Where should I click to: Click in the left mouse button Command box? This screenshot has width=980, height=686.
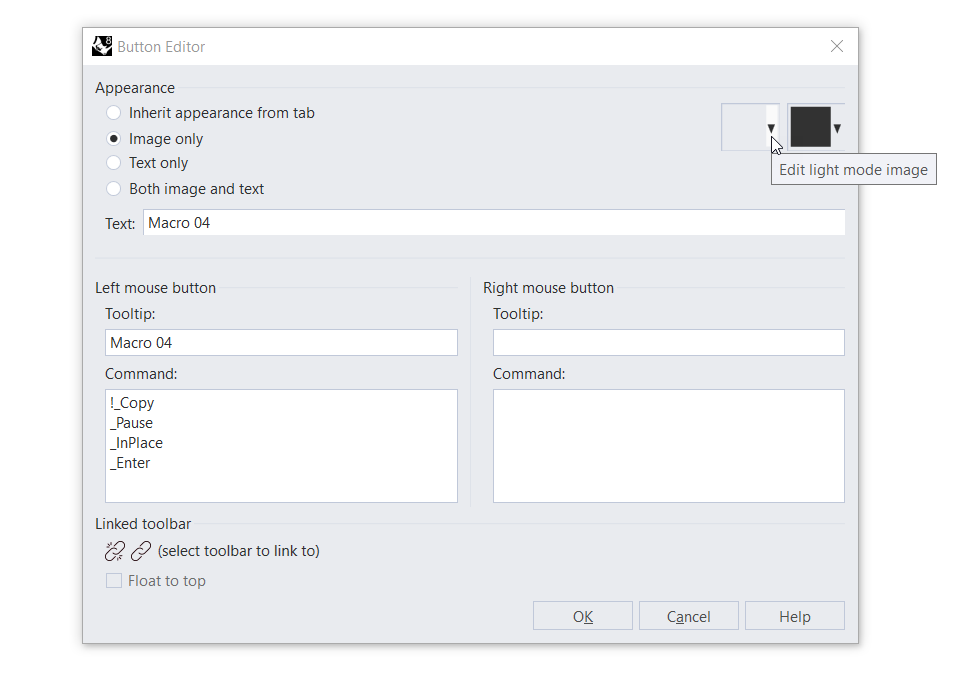coord(281,446)
